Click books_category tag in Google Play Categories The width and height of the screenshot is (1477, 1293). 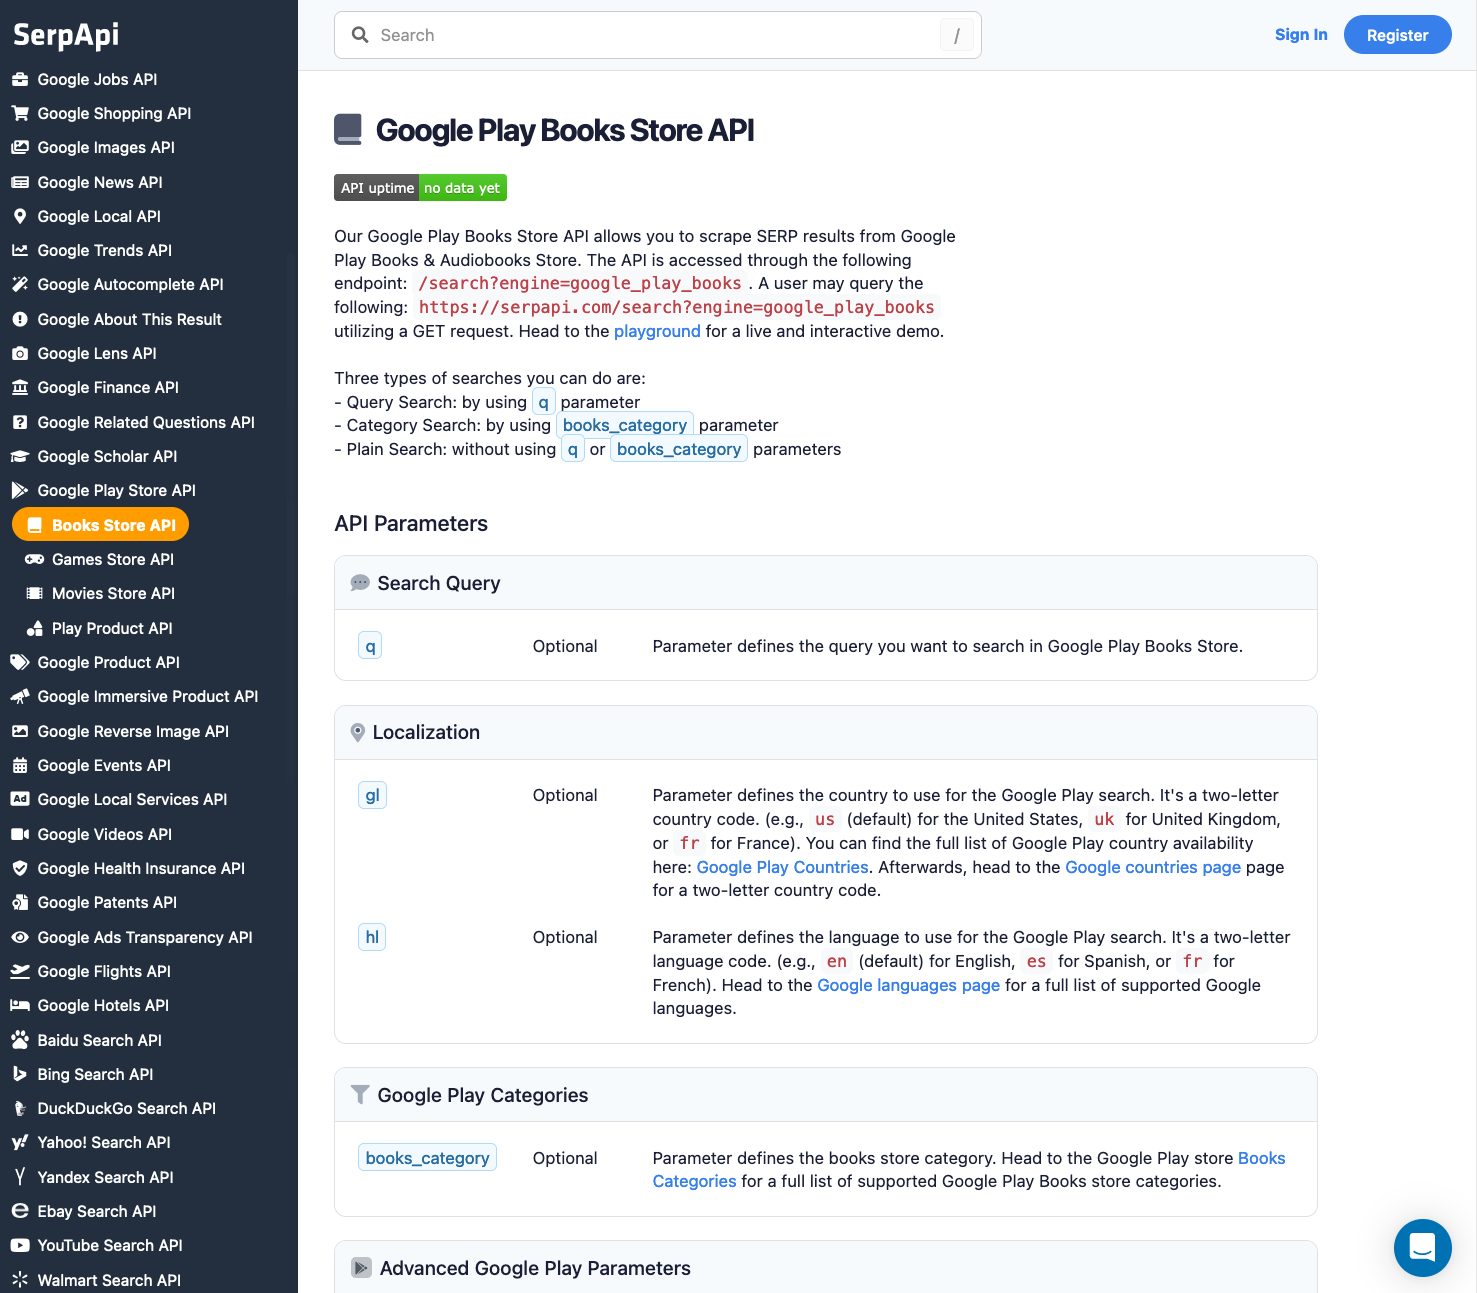click(x=427, y=1158)
